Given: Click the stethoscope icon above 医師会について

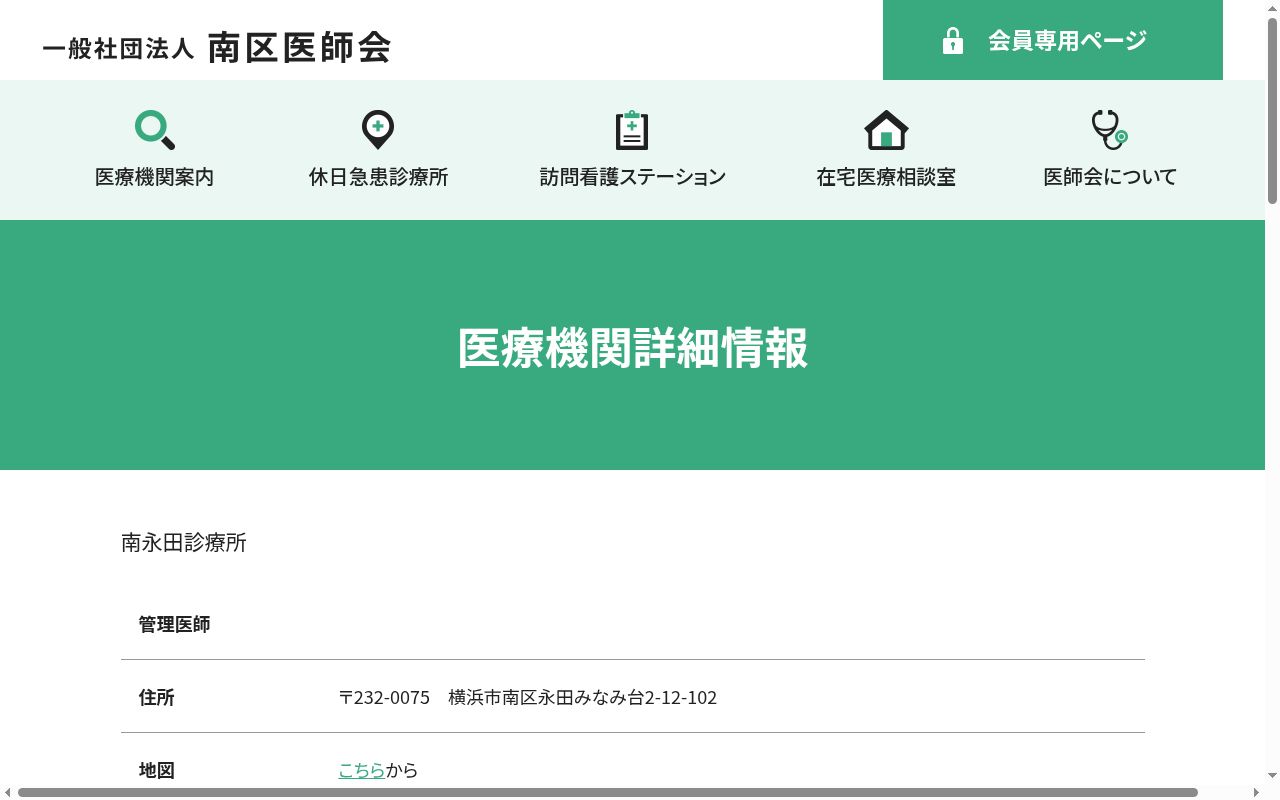Looking at the screenshot, I should pyautogui.click(x=1109, y=130).
